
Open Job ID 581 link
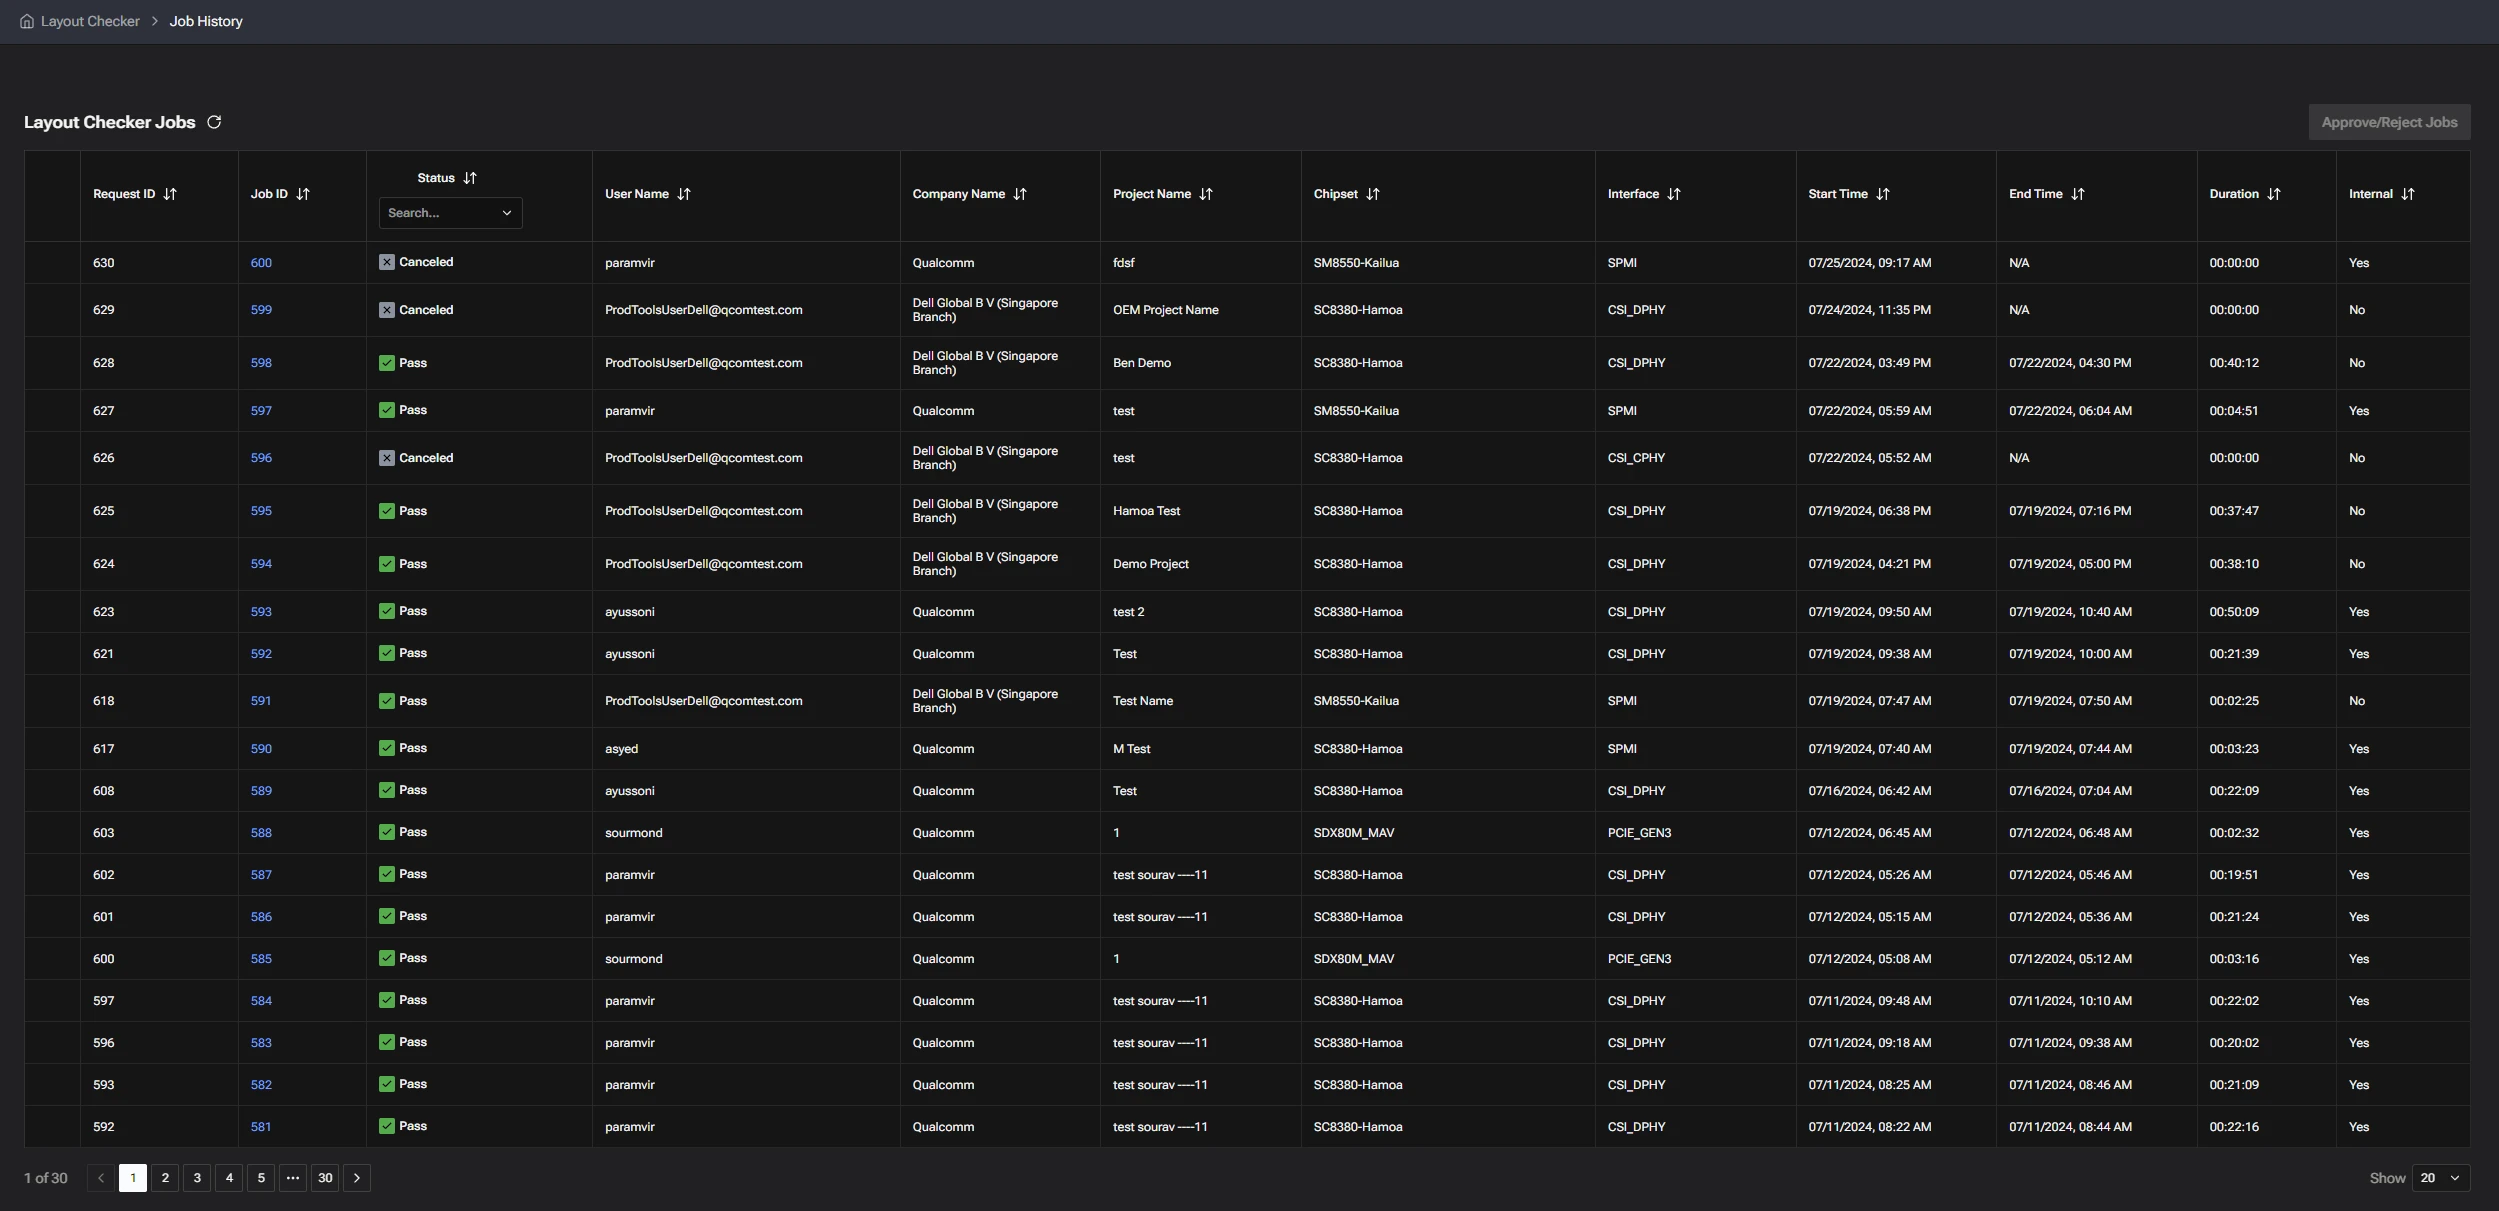pyautogui.click(x=261, y=1127)
